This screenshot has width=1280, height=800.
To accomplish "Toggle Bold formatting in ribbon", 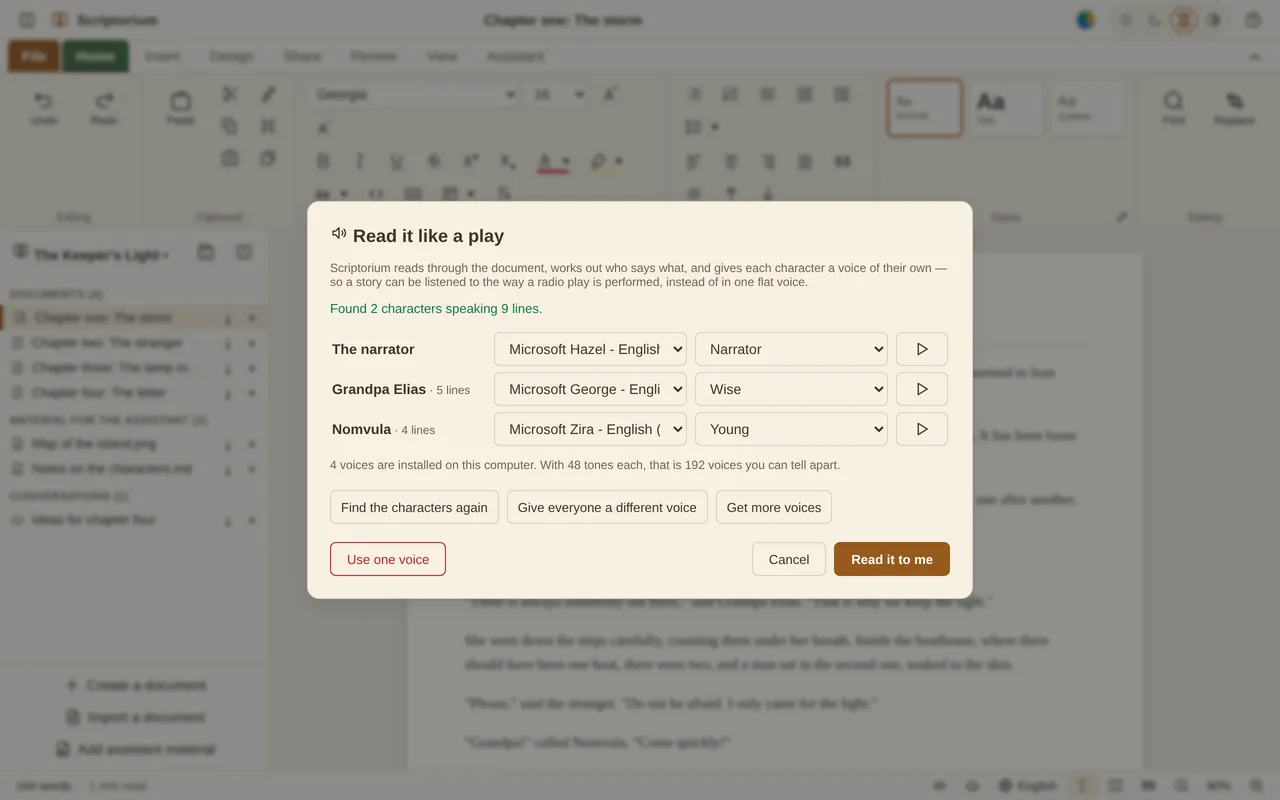I will (x=322, y=161).
